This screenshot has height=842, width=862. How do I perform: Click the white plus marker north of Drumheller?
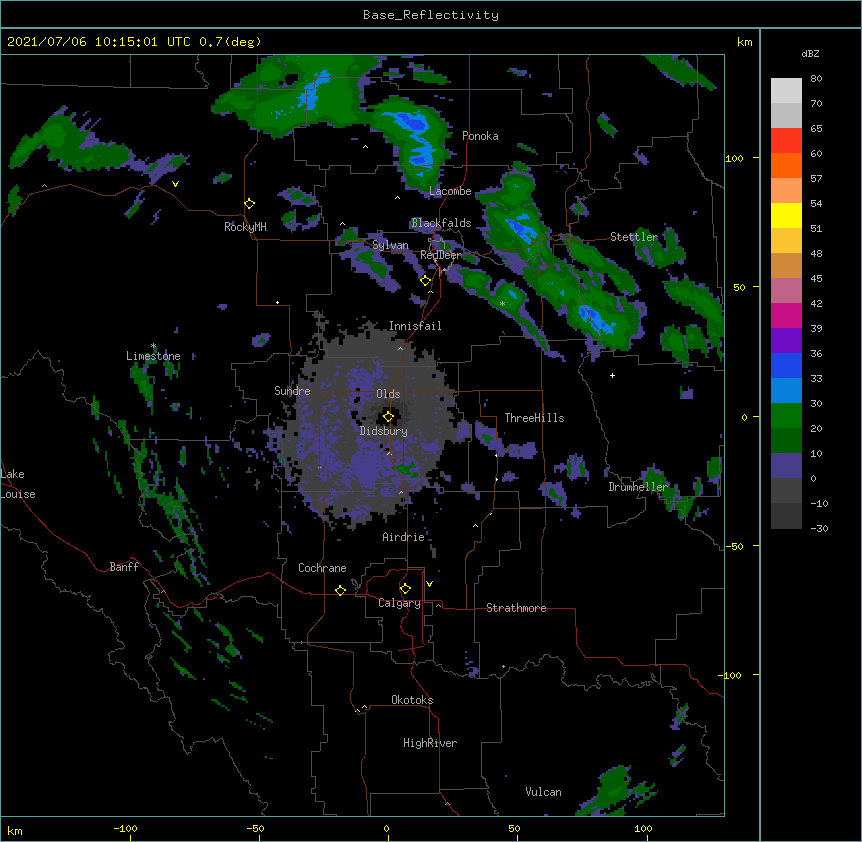coord(612,375)
